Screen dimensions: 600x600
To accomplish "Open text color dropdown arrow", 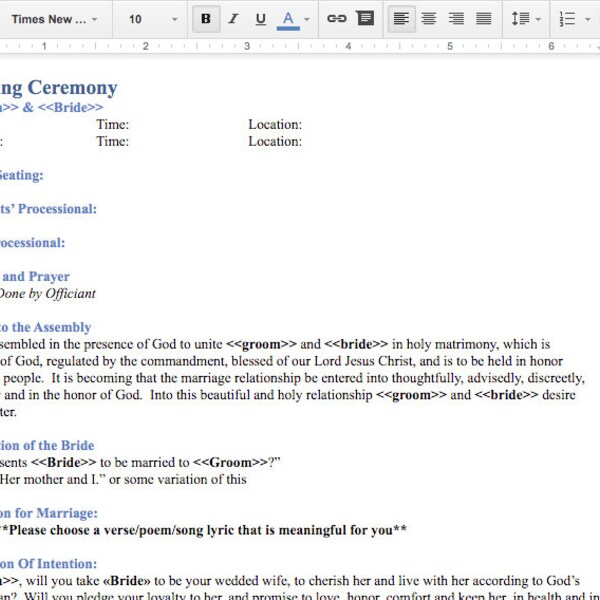I will (x=307, y=19).
